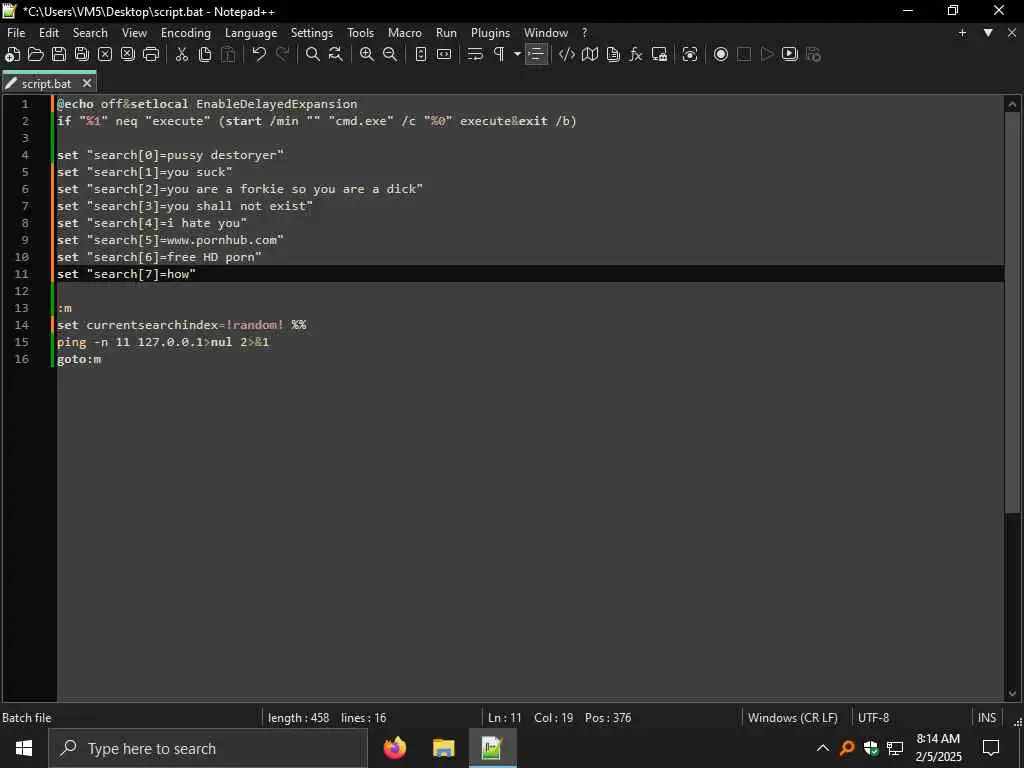1024x768 pixels.
Task: Start macro recording with the record icon
Action: pyautogui.click(x=720, y=54)
